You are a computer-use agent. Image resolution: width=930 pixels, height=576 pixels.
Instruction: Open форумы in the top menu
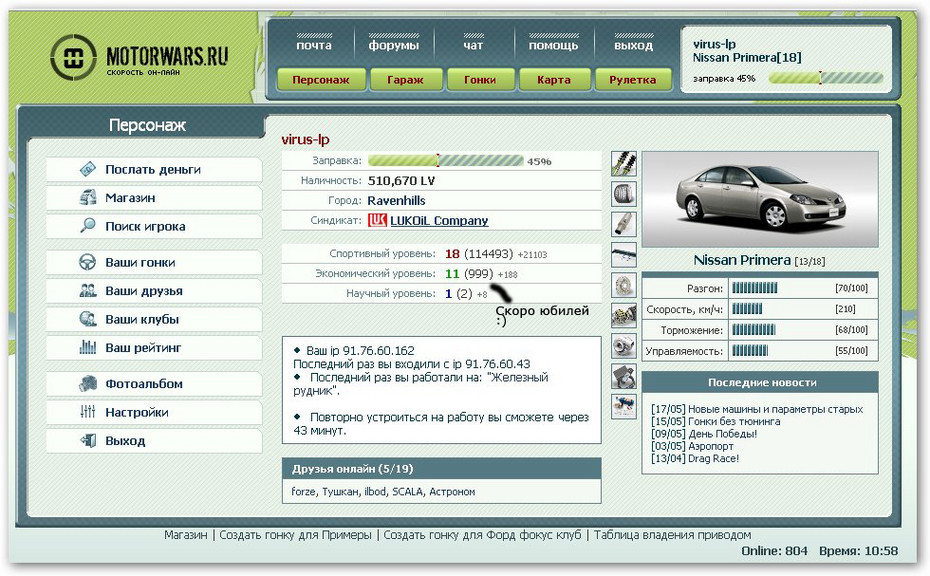tap(393, 45)
